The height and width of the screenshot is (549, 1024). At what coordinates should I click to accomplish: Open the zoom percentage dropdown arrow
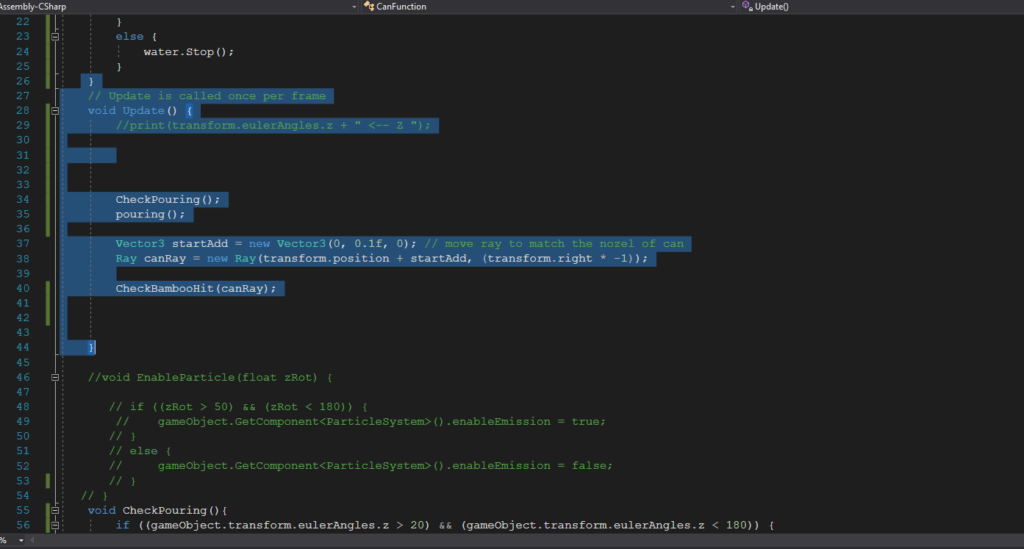pyautogui.click(x=21, y=541)
